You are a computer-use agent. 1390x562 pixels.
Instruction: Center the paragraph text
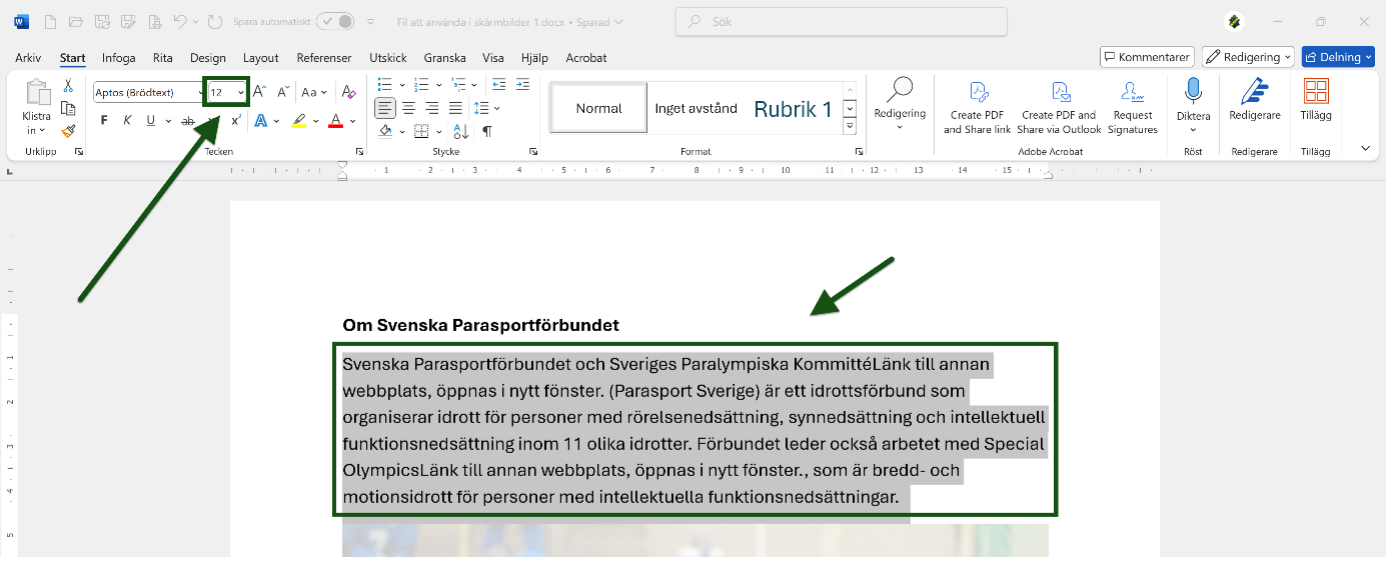point(409,108)
